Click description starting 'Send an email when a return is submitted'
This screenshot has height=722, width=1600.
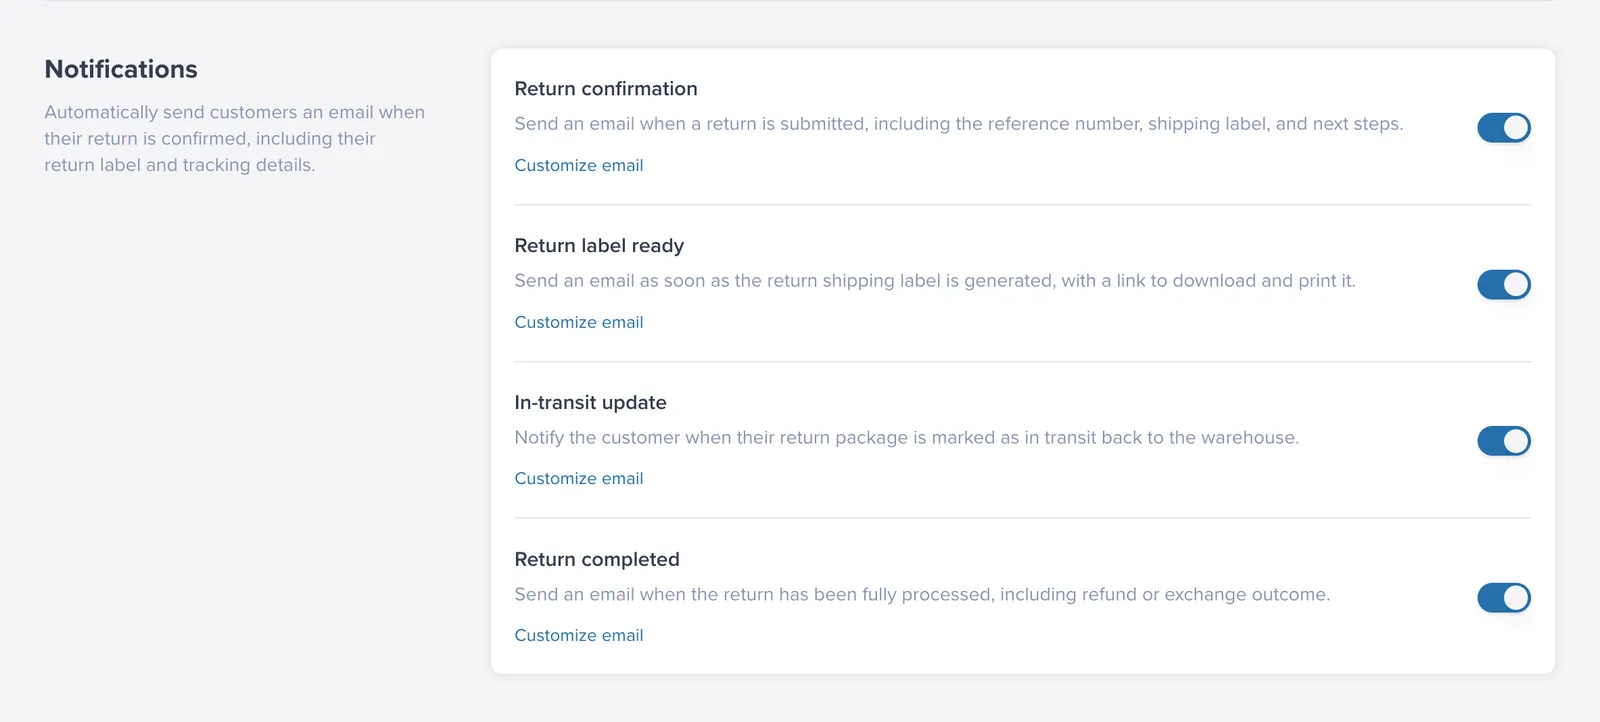[x=959, y=124]
